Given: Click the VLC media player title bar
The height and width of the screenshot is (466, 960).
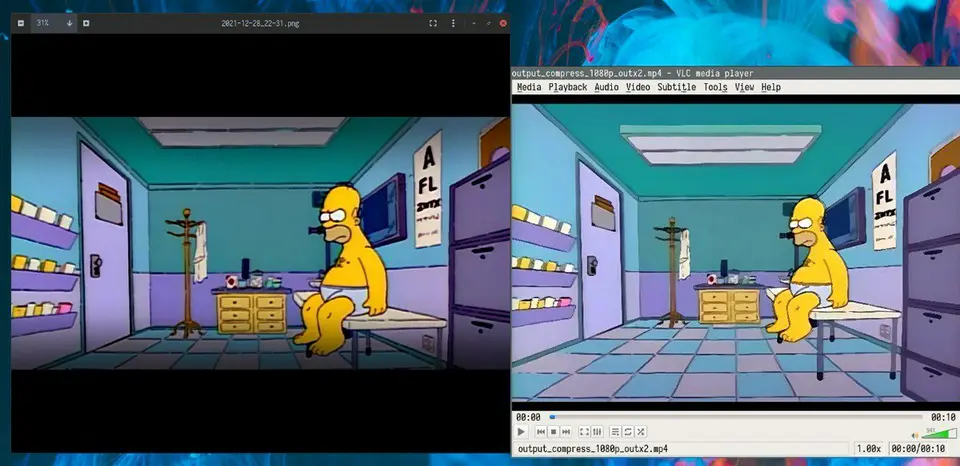Looking at the screenshot, I should pyautogui.click(x=735, y=73).
